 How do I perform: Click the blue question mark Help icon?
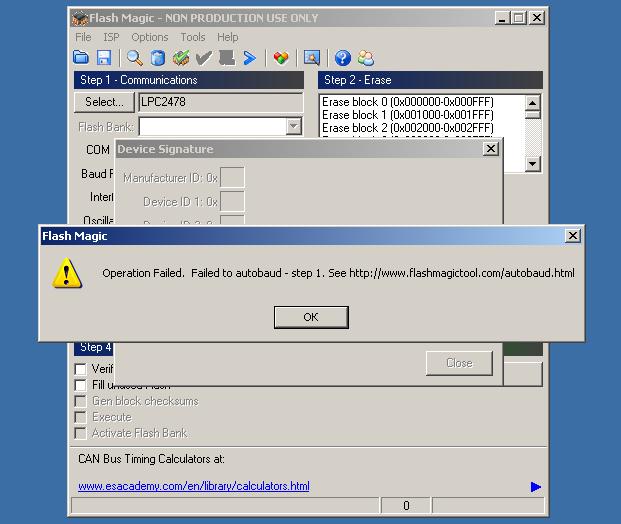(343, 58)
